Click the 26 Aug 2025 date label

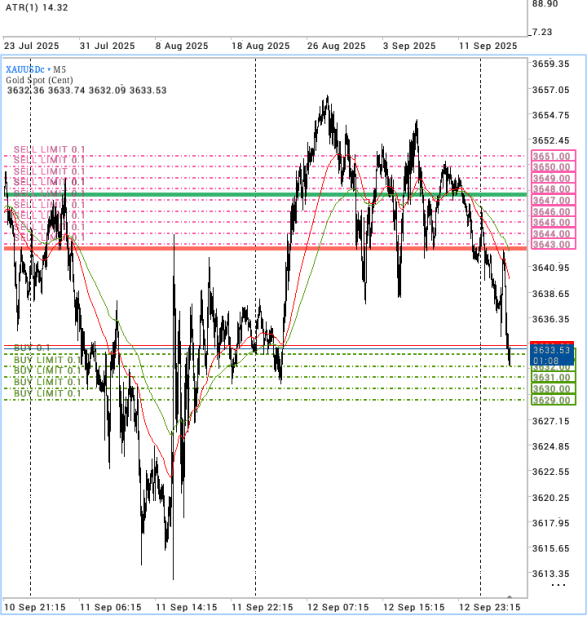(x=336, y=46)
